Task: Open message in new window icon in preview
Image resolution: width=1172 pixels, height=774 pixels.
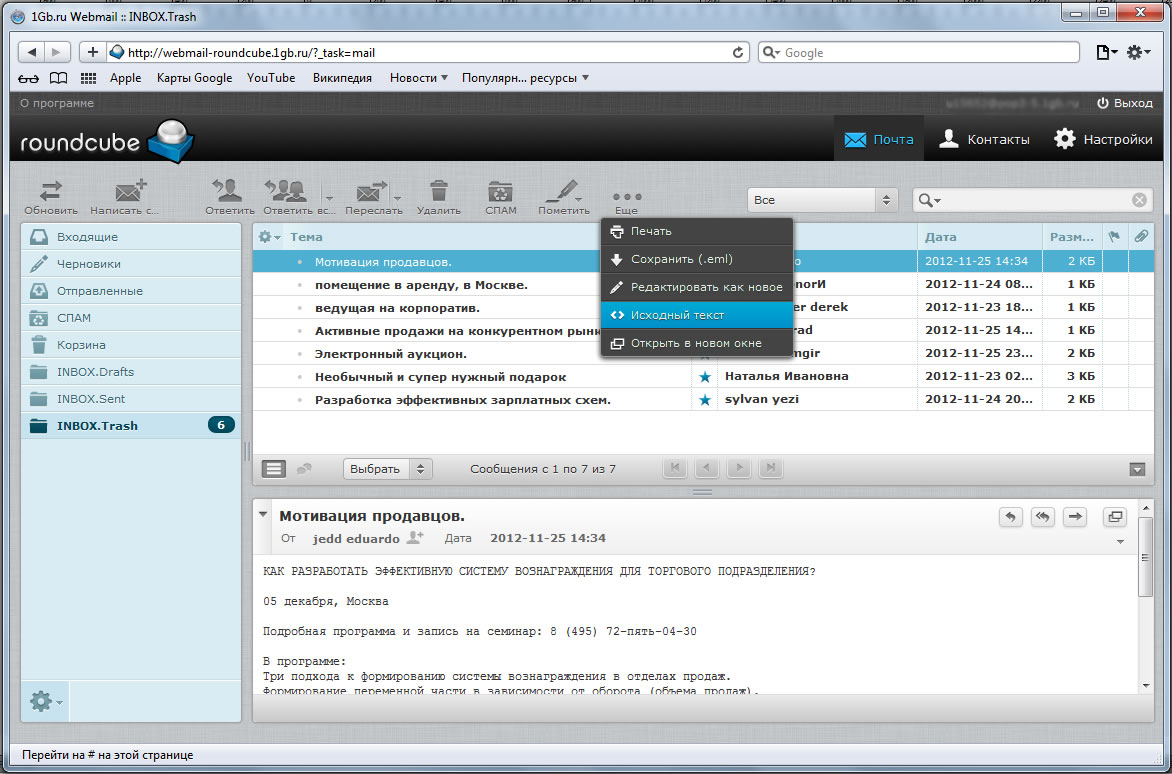Action: [x=1113, y=516]
